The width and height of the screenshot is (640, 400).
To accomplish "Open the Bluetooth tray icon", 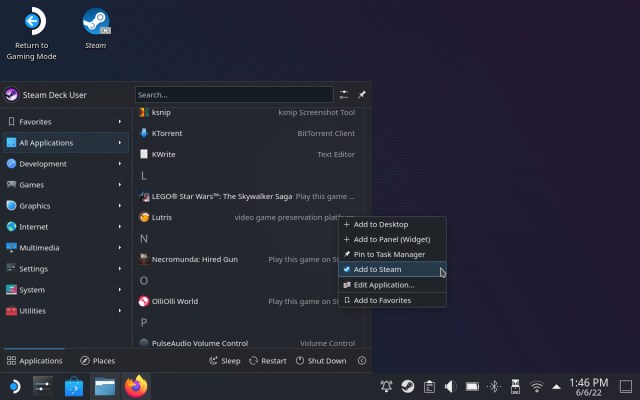I will click(x=494, y=386).
